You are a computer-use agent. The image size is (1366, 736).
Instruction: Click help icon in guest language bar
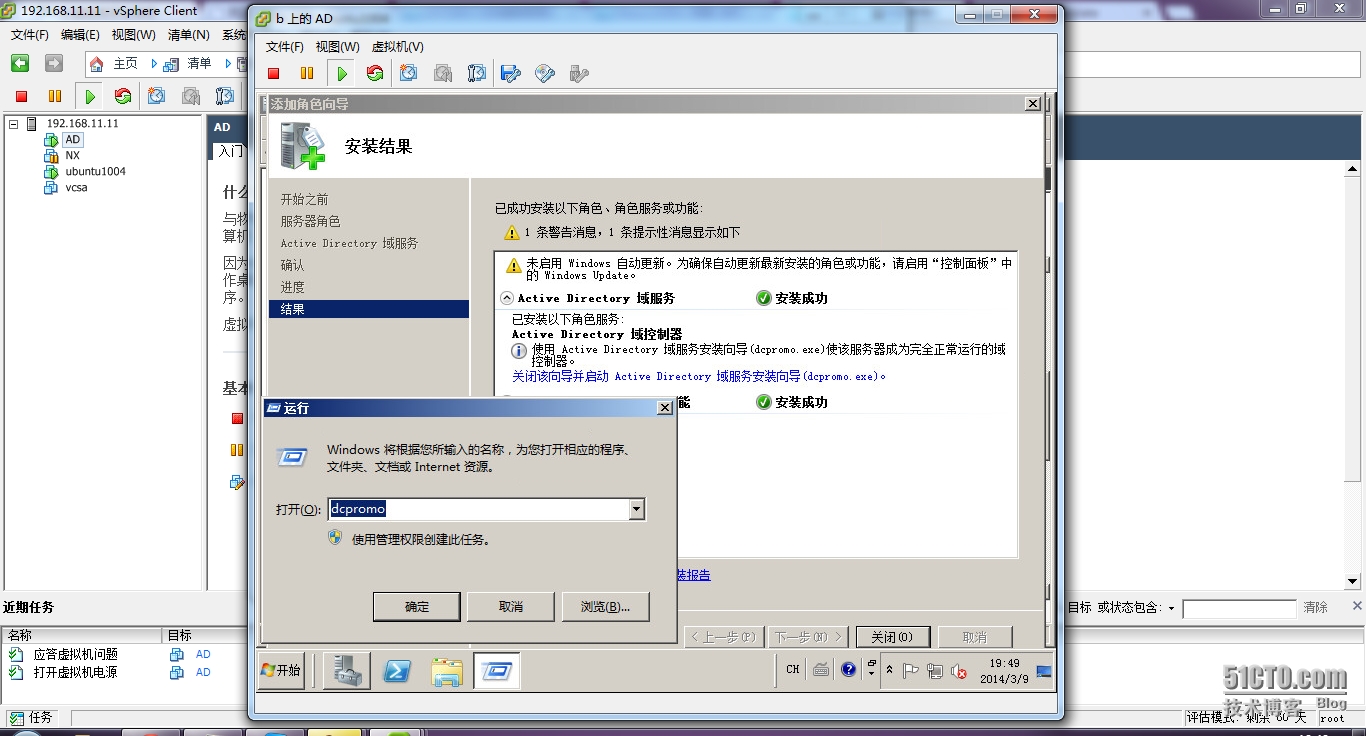pyautogui.click(x=849, y=669)
